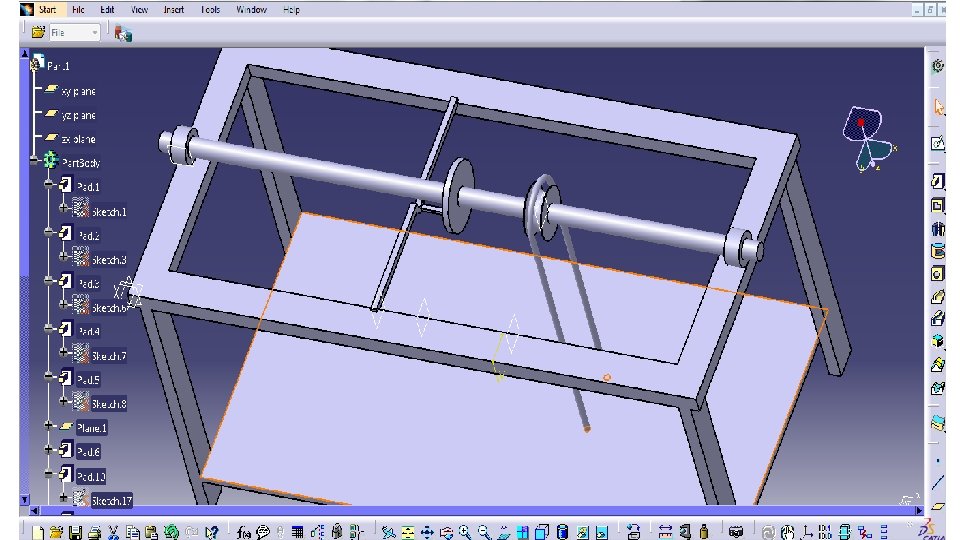Select the Sketcher icon in right toolbar

click(x=937, y=143)
